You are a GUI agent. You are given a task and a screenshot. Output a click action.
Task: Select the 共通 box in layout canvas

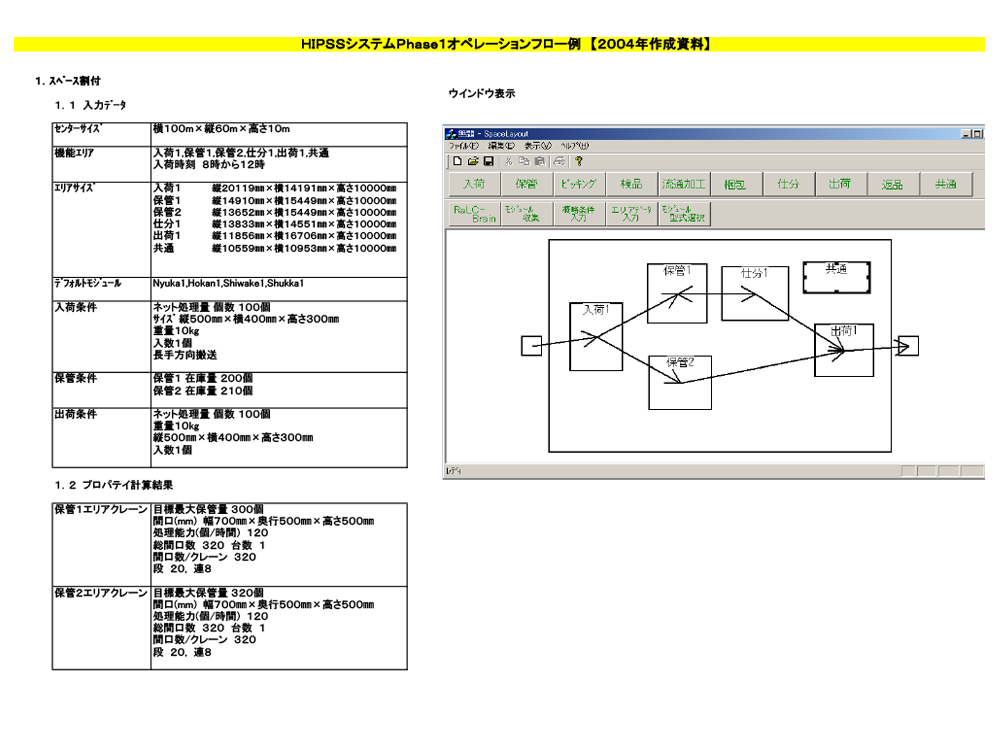[x=836, y=278]
